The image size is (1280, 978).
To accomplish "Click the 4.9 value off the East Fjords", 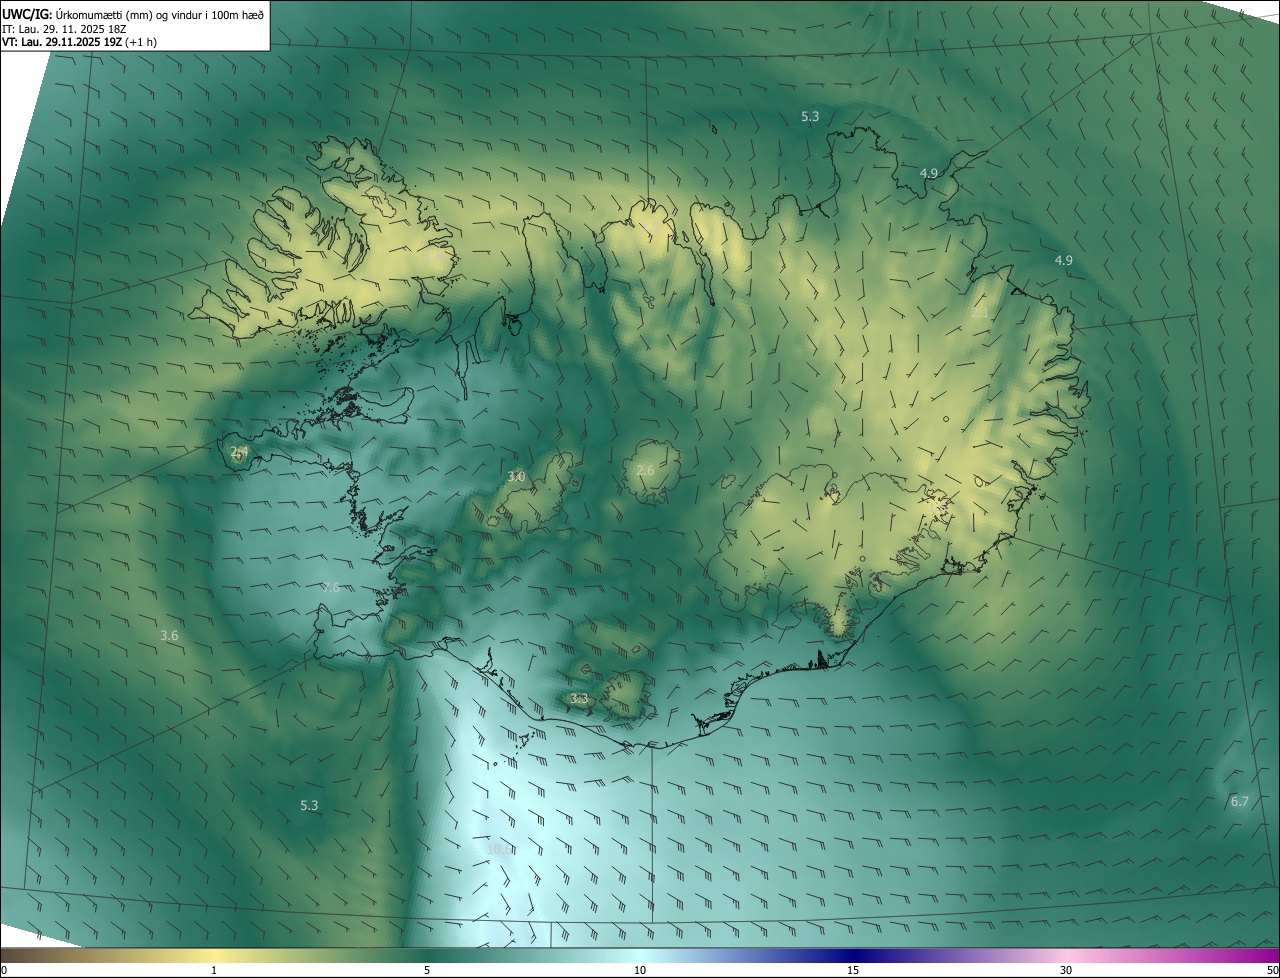I will [x=1063, y=260].
